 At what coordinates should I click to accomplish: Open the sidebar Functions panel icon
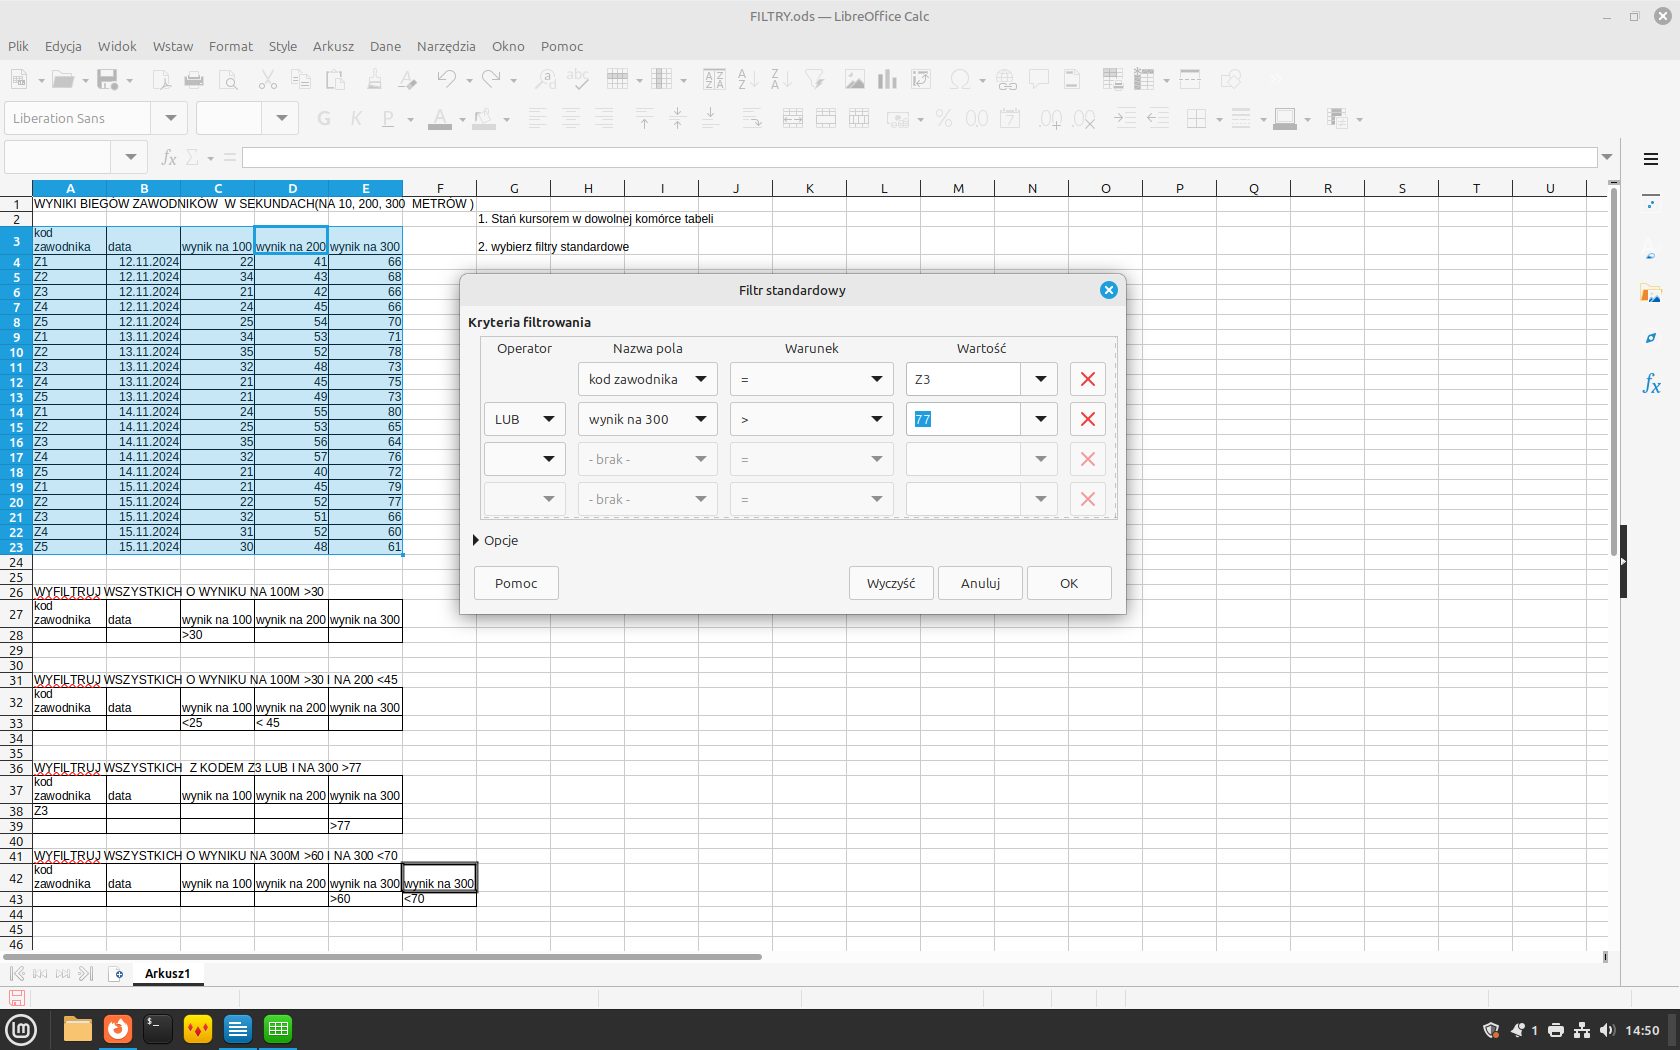click(1651, 384)
